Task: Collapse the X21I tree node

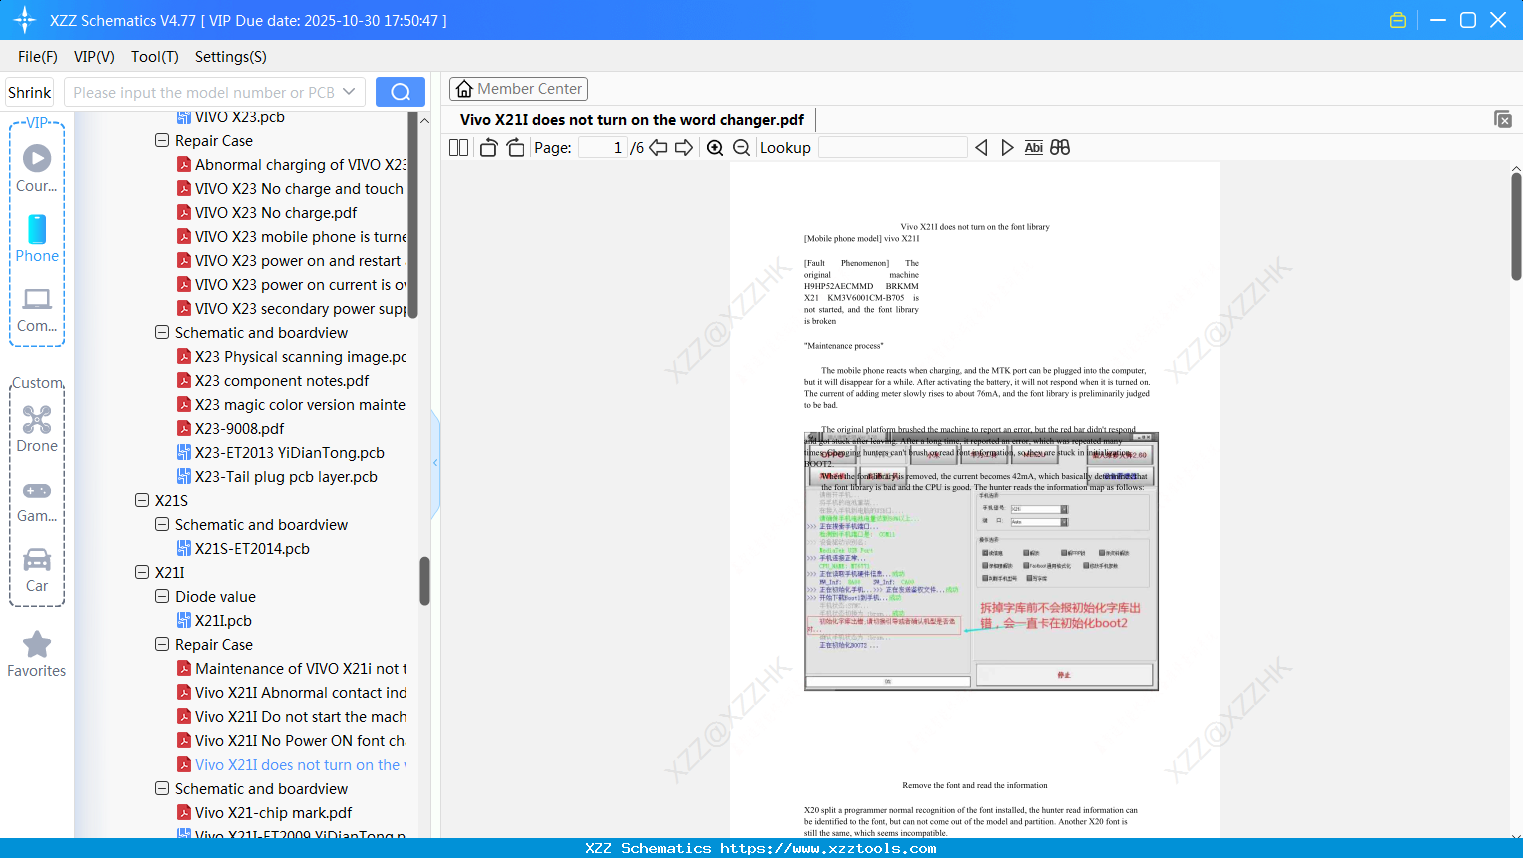Action: point(142,573)
